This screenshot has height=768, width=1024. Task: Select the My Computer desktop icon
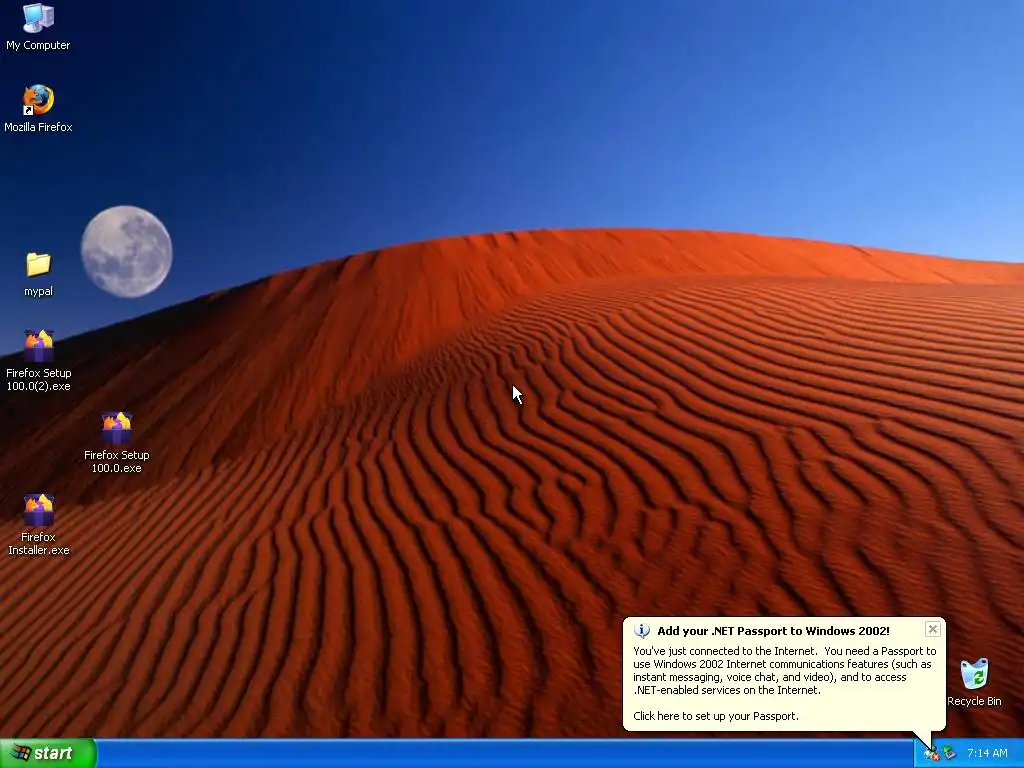click(x=38, y=18)
